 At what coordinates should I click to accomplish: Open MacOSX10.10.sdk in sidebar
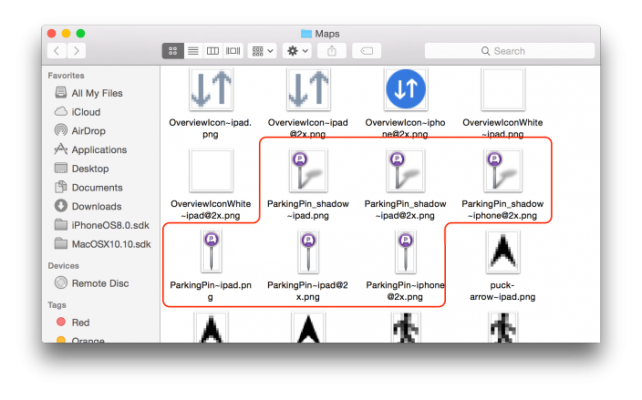110,244
